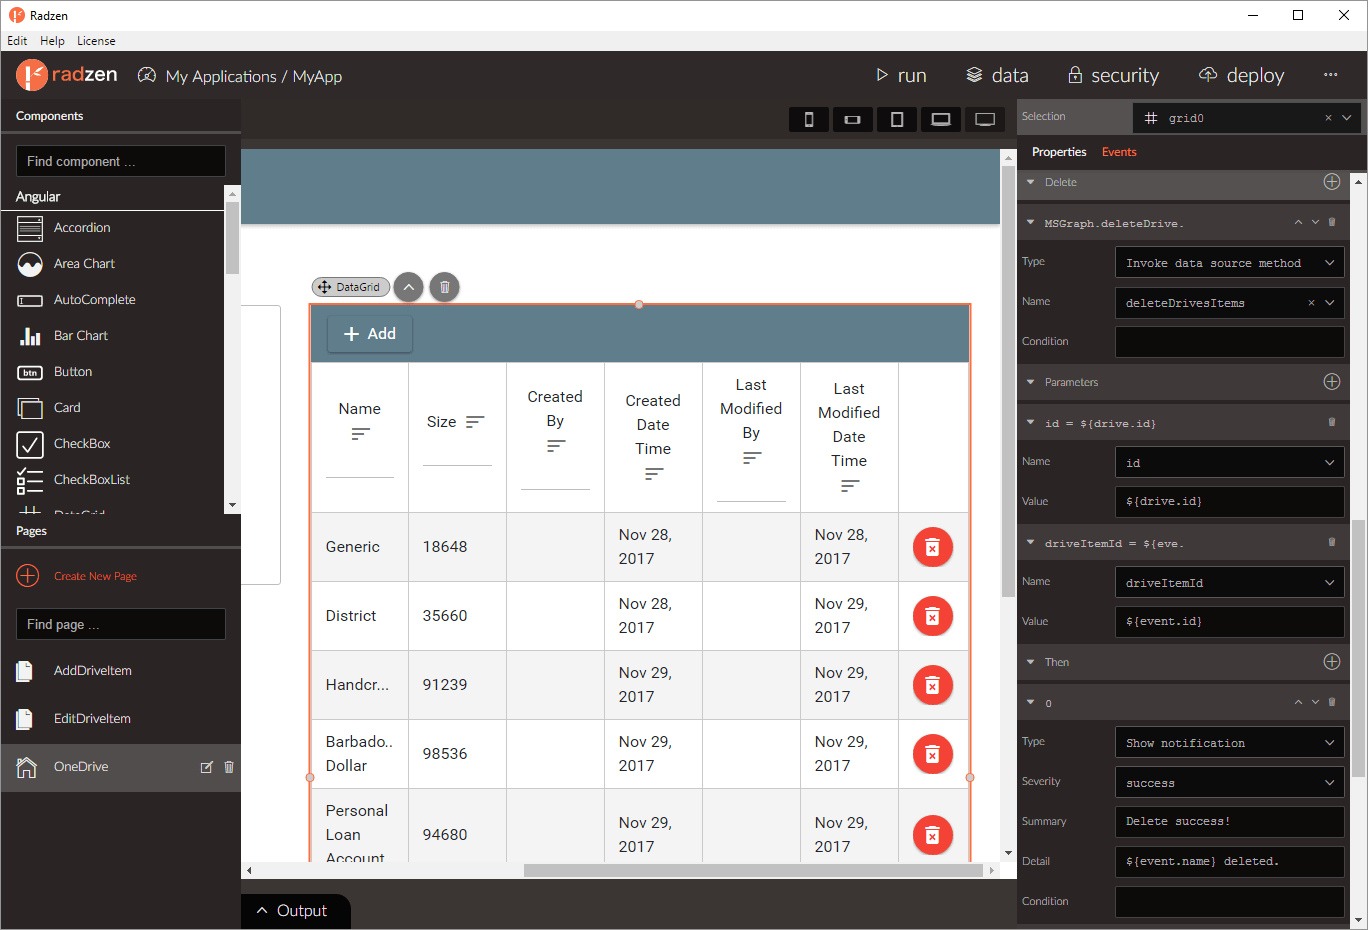Click the DataGrid move handle
The width and height of the screenshot is (1368, 930).
pyautogui.click(x=324, y=287)
